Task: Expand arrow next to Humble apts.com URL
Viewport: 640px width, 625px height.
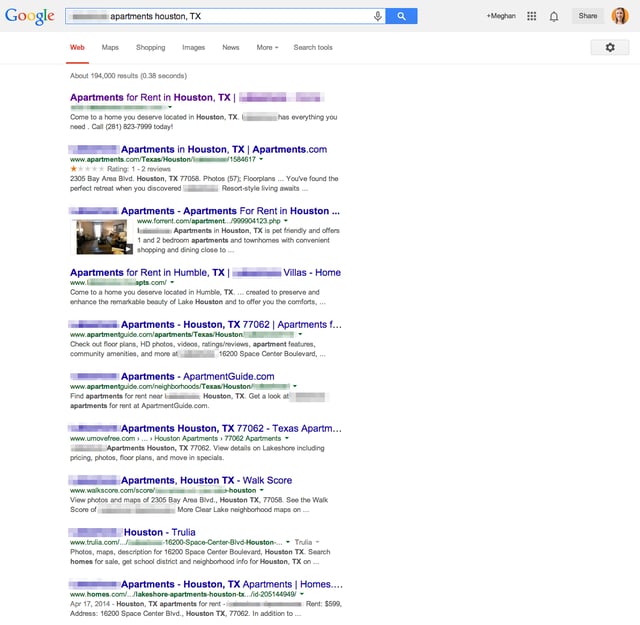Action: coord(172,282)
